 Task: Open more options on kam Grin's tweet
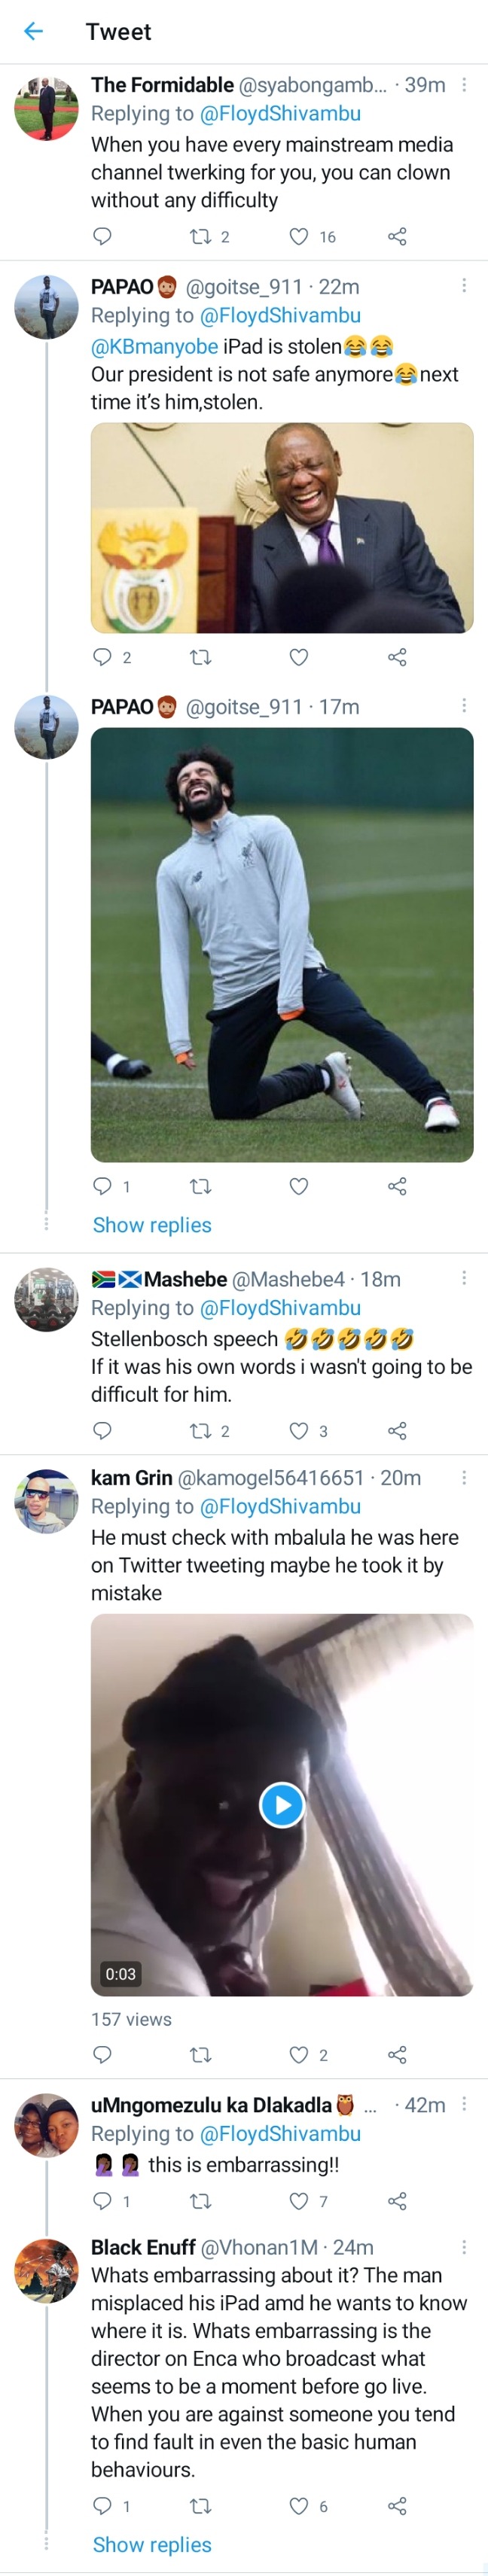click(464, 1477)
